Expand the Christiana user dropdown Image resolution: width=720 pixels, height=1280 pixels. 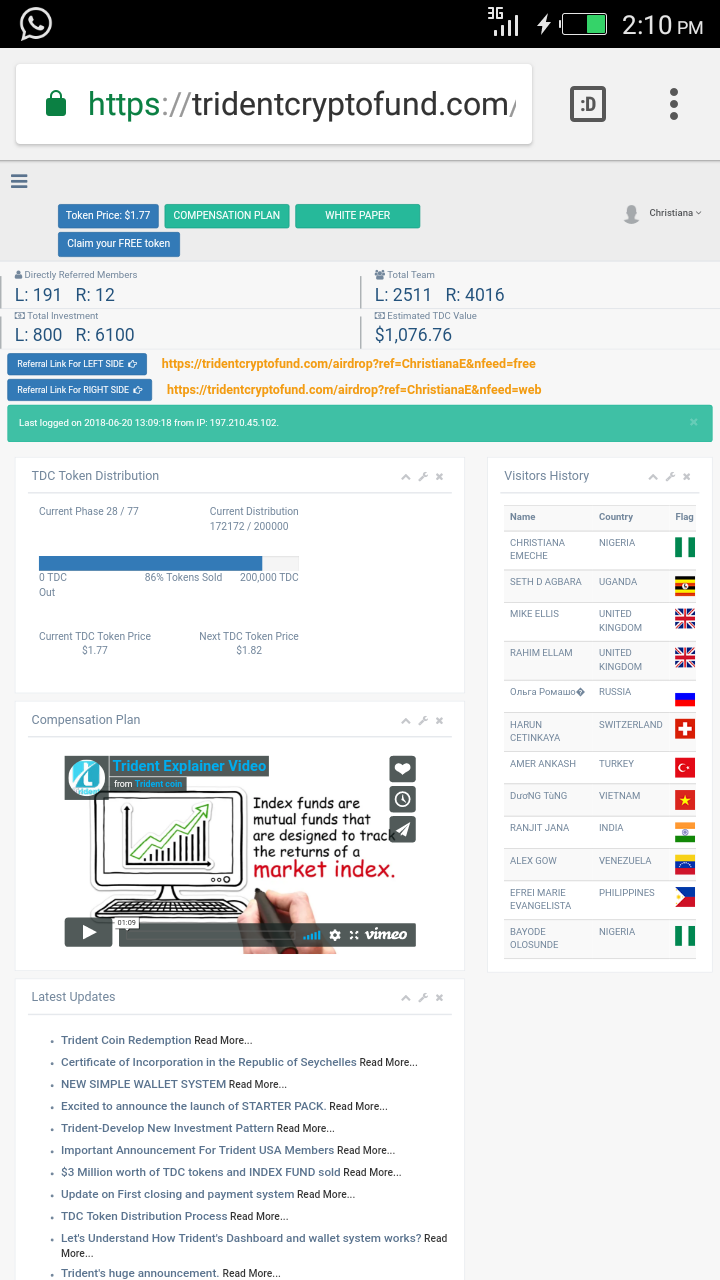point(674,213)
